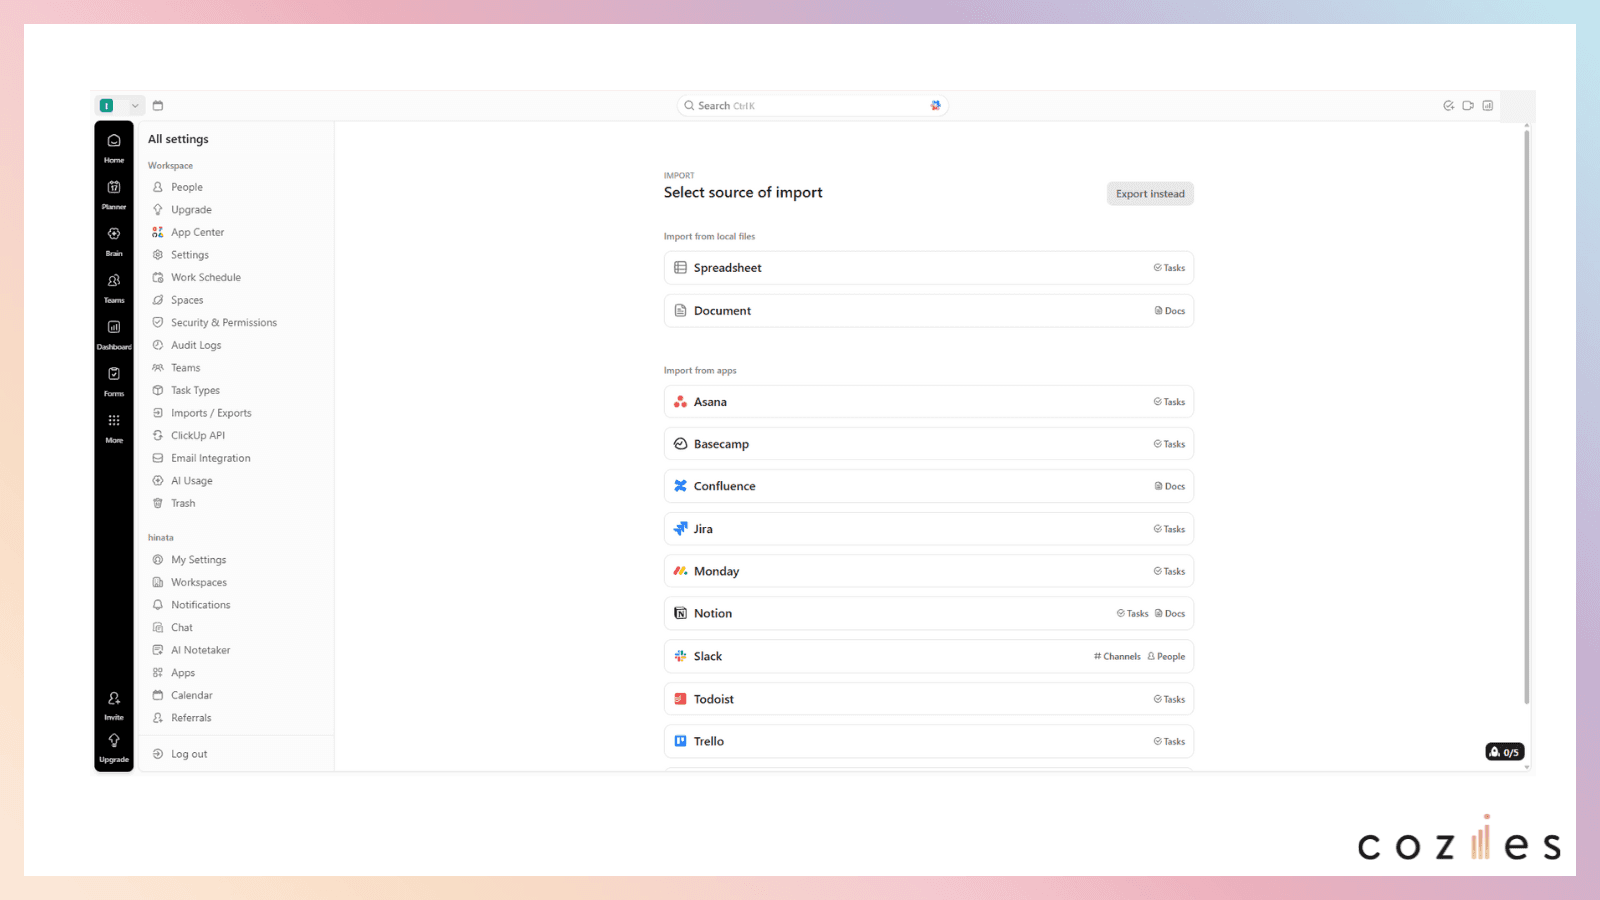Choose Confluence import row
Screen dimensions: 1600x900
(929, 486)
